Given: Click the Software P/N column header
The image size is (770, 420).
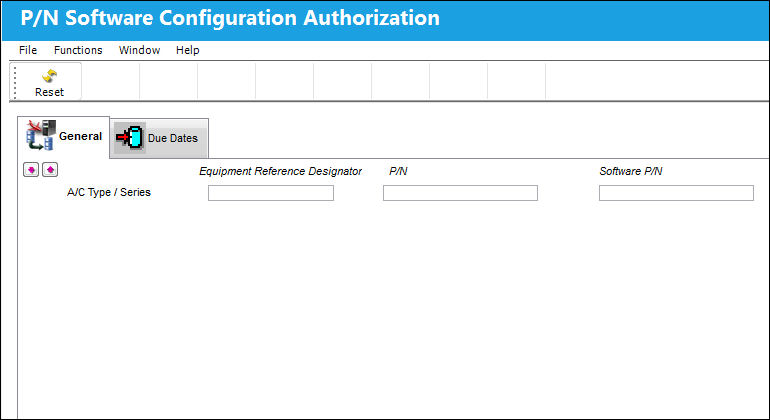Looking at the screenshot, I should 631,171.
